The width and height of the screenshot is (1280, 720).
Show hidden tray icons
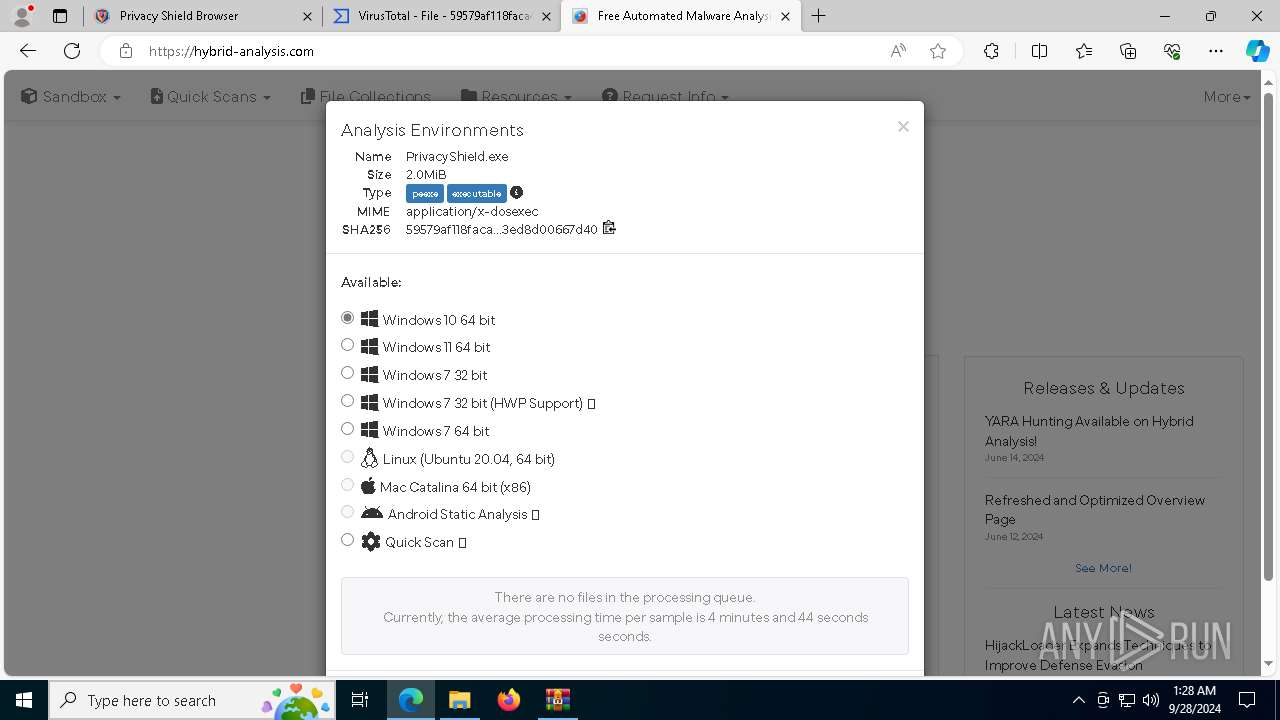click(x=1078, y=700)
